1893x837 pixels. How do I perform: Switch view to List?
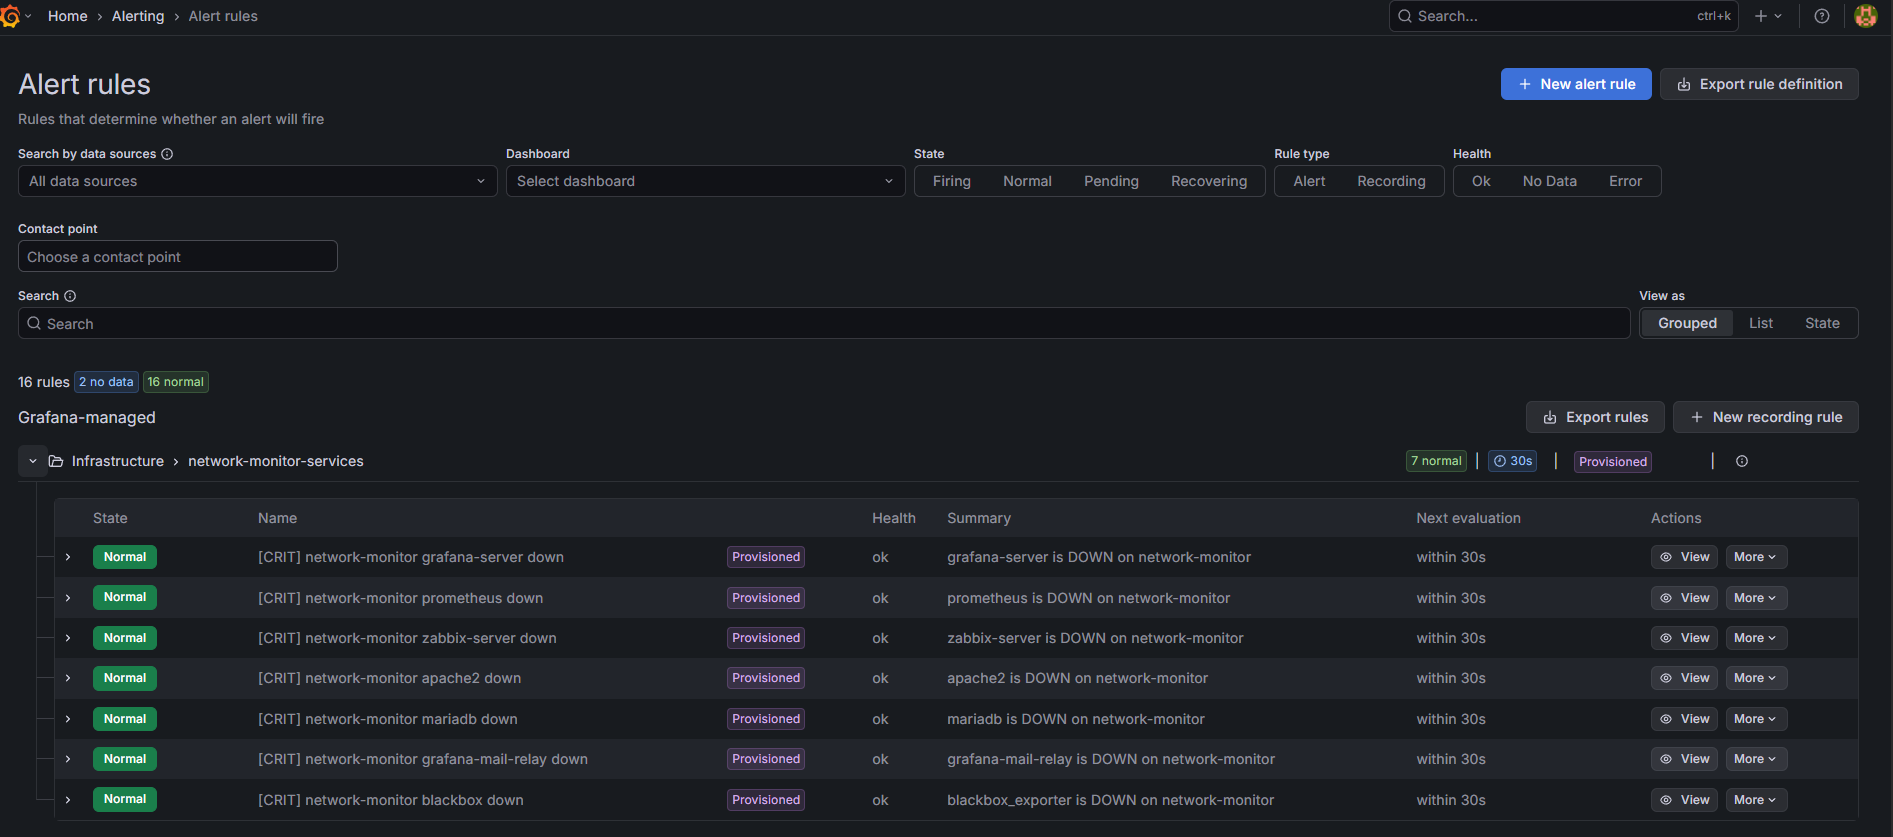1761,323
